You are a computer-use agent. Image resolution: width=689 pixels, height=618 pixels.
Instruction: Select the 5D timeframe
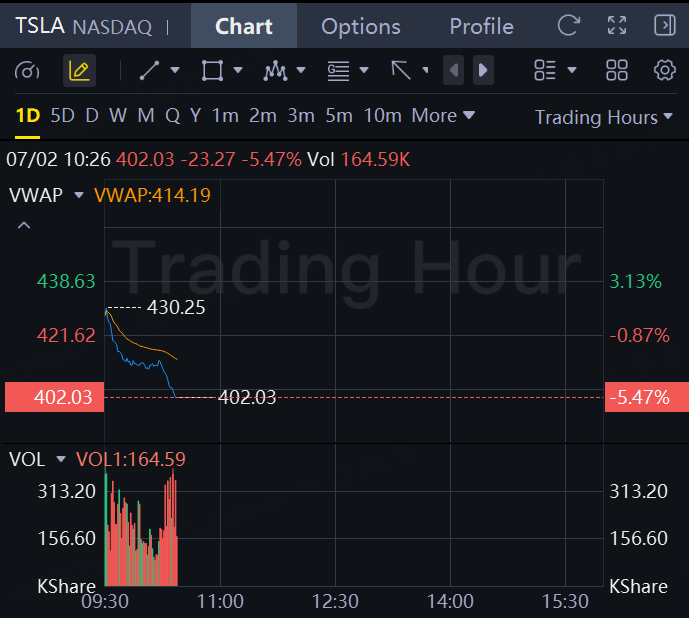(x=62, y=116)
